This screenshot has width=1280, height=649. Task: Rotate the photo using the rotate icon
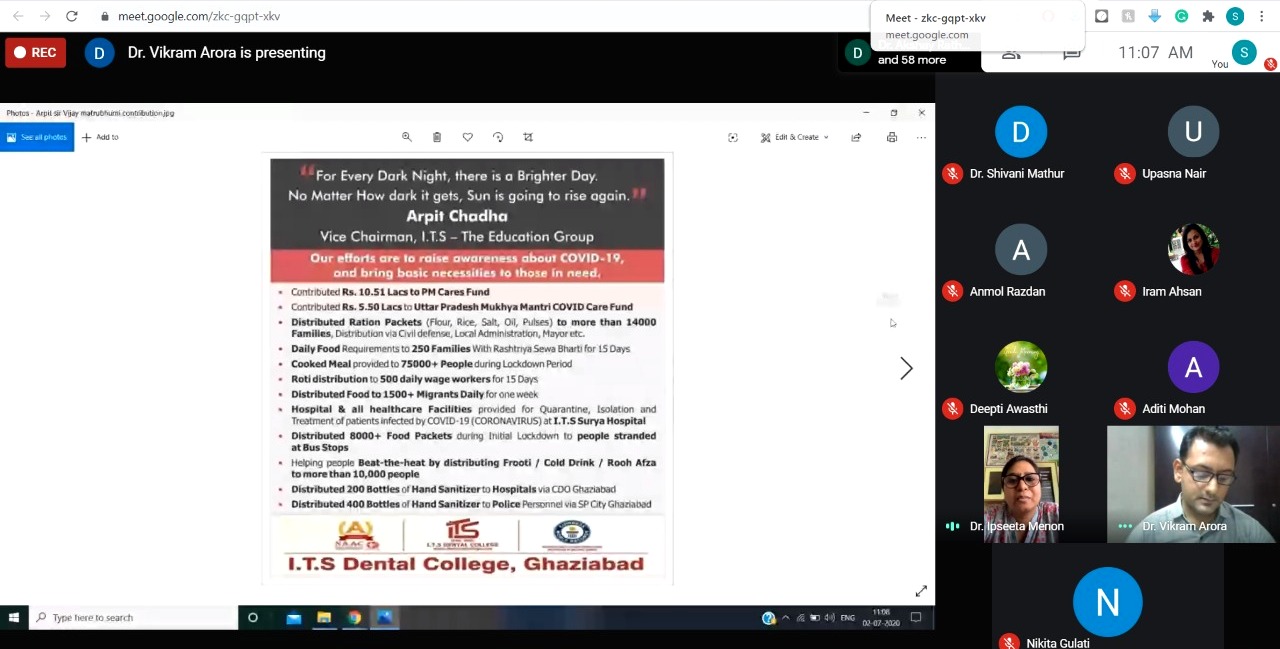[498, 137]
